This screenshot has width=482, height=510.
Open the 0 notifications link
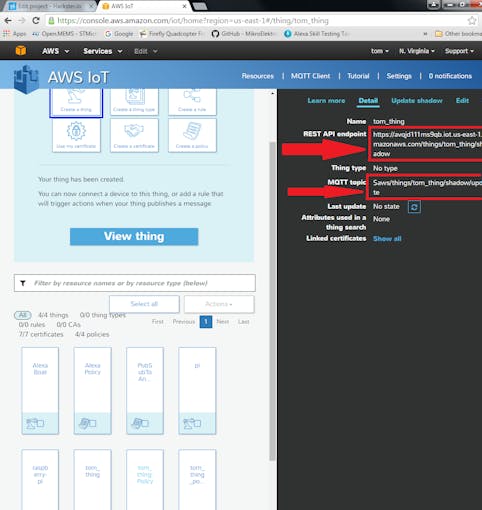tap(450, 76)
